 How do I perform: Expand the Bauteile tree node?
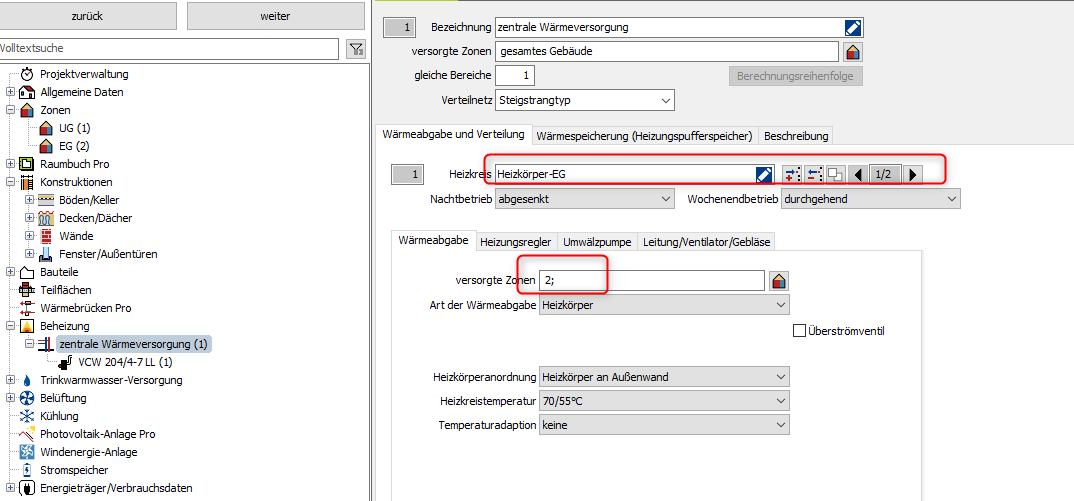(10, 272)
